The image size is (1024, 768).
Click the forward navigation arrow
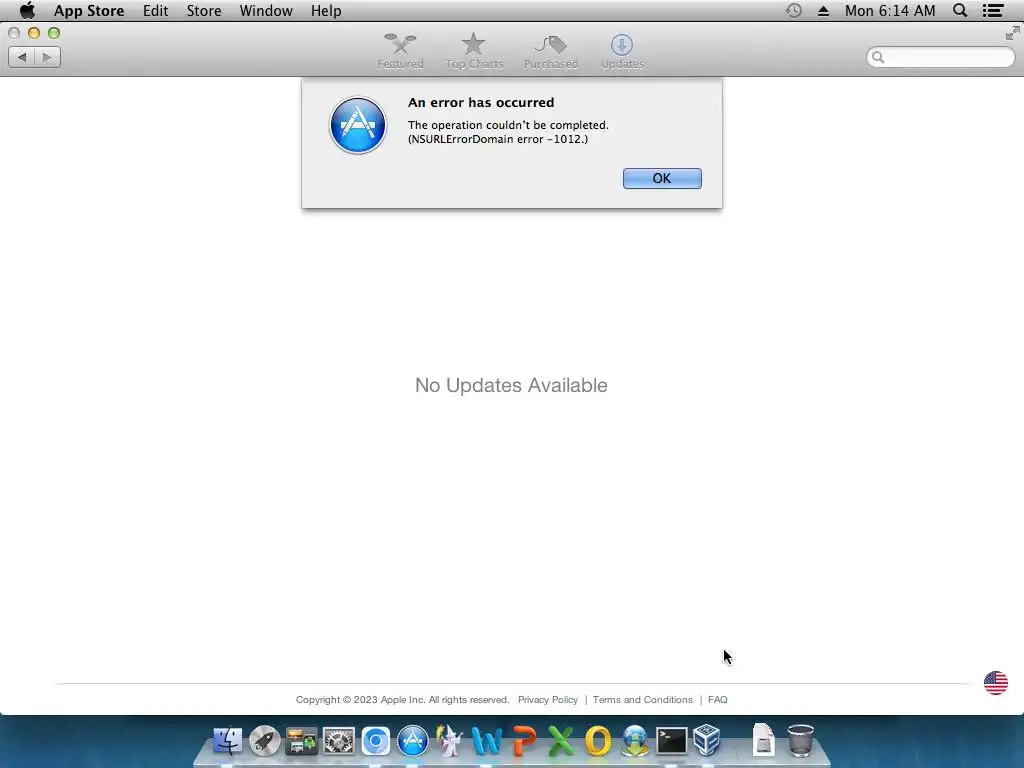(48, 57)
